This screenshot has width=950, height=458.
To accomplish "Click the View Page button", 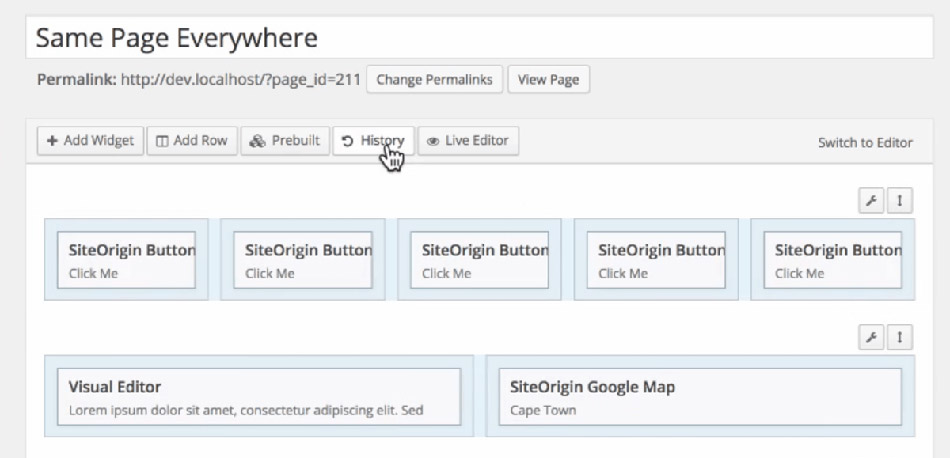I will (548, 80).
